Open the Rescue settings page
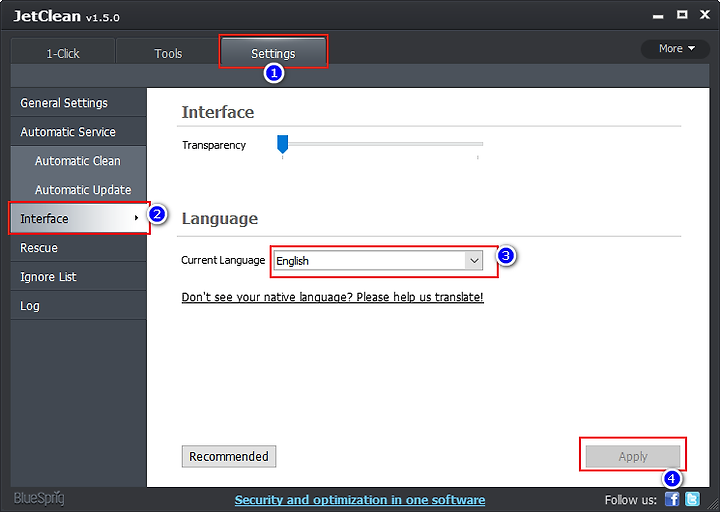The width and height of the screenshot is (720, 512). coord(79,248)
